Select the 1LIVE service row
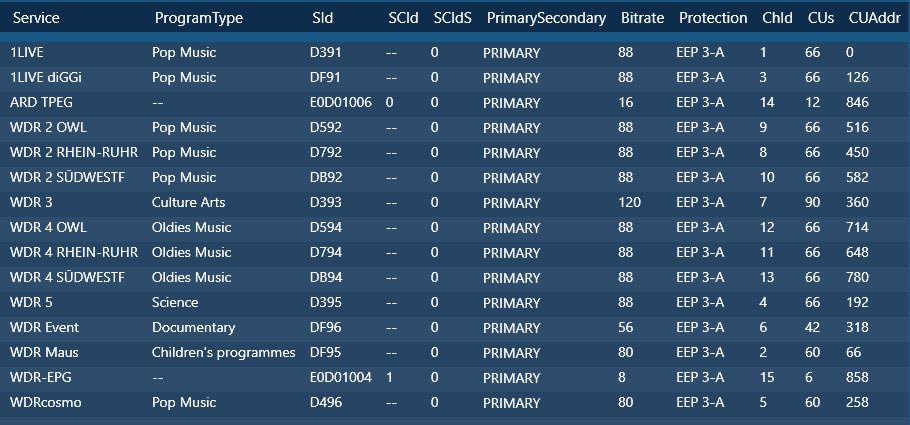 [x=27, y=52]
